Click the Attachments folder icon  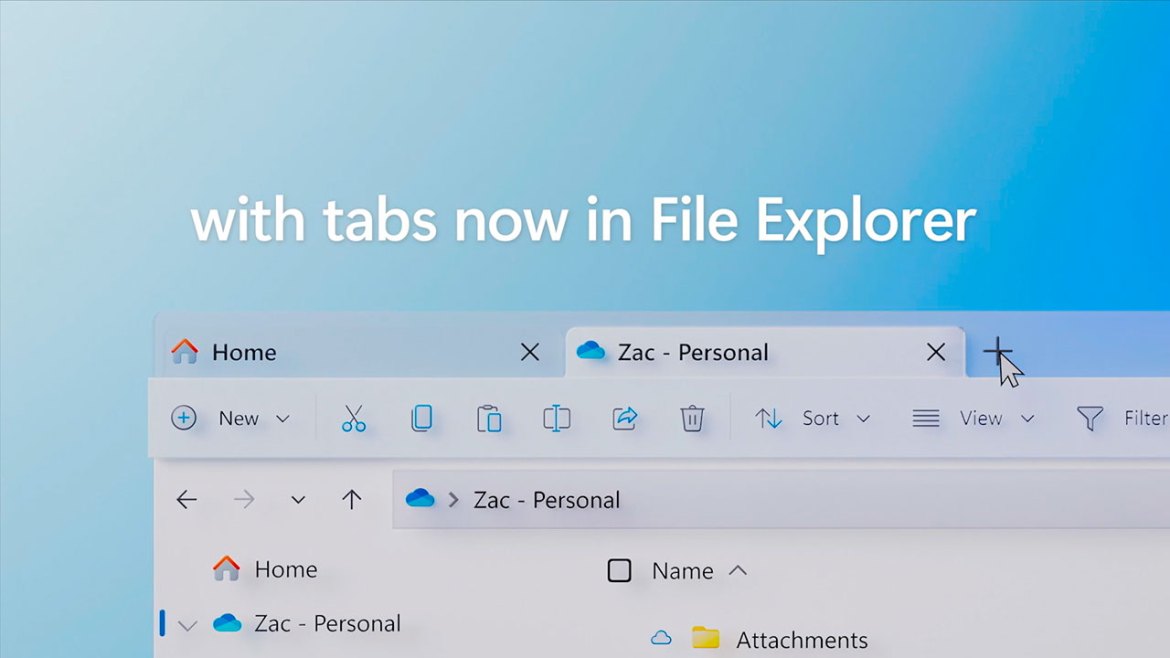pyautogui.click(x=705, y=638)
